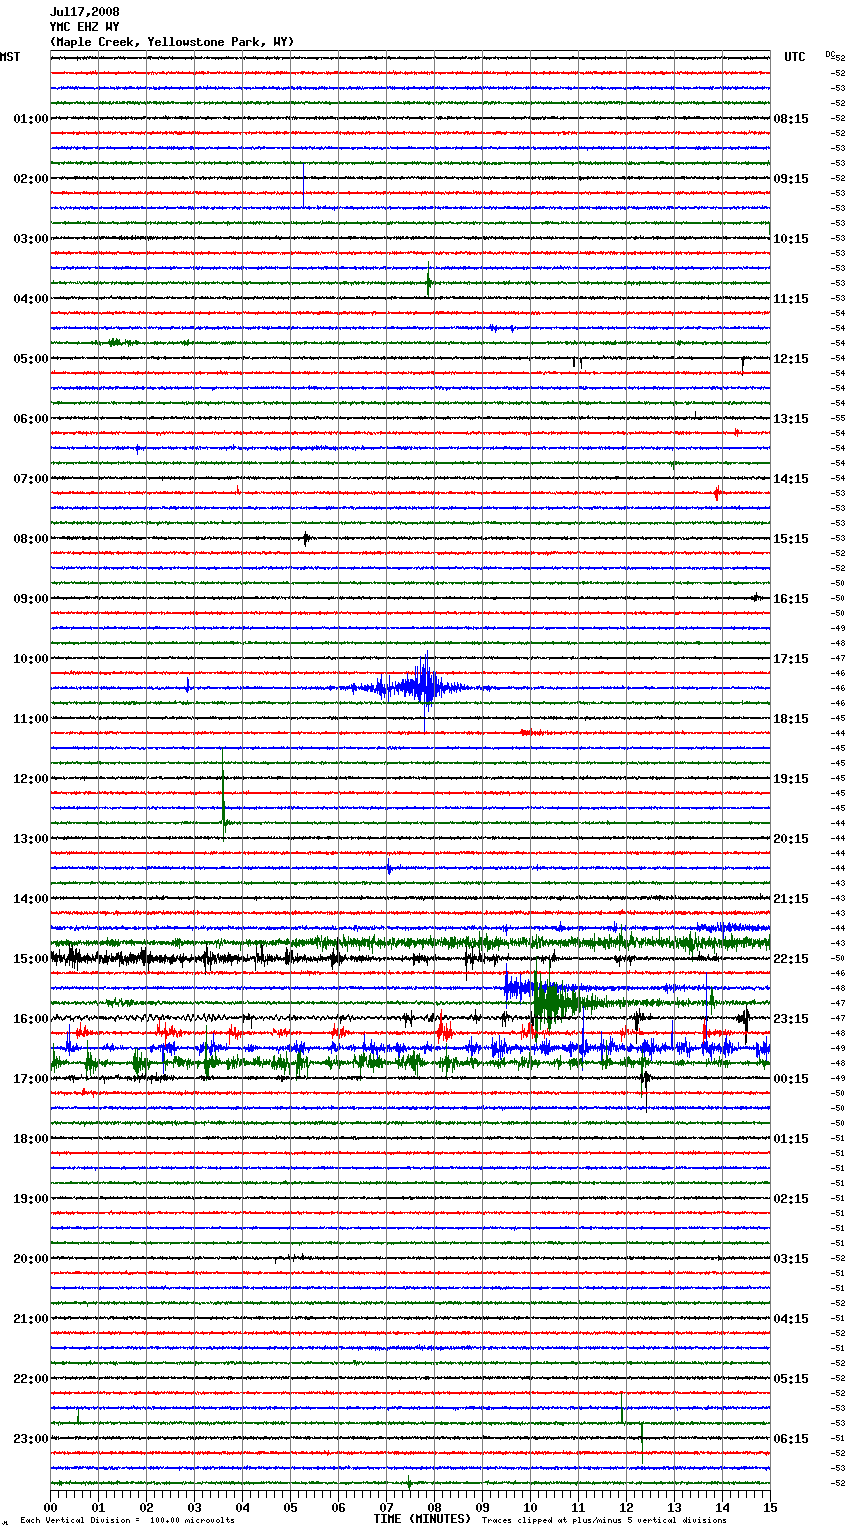Click the 05 minute tick label on x-axis

(x=291, y=1507)
